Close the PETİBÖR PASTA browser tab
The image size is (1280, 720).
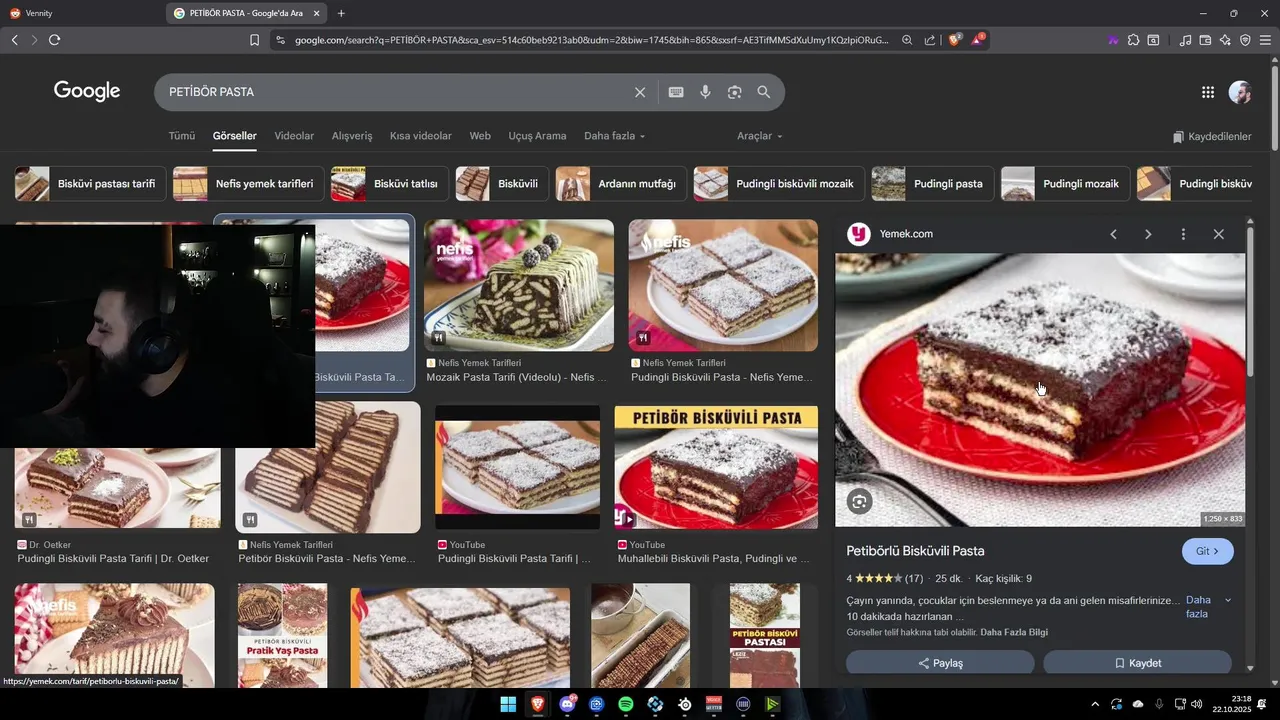(316, 13)
